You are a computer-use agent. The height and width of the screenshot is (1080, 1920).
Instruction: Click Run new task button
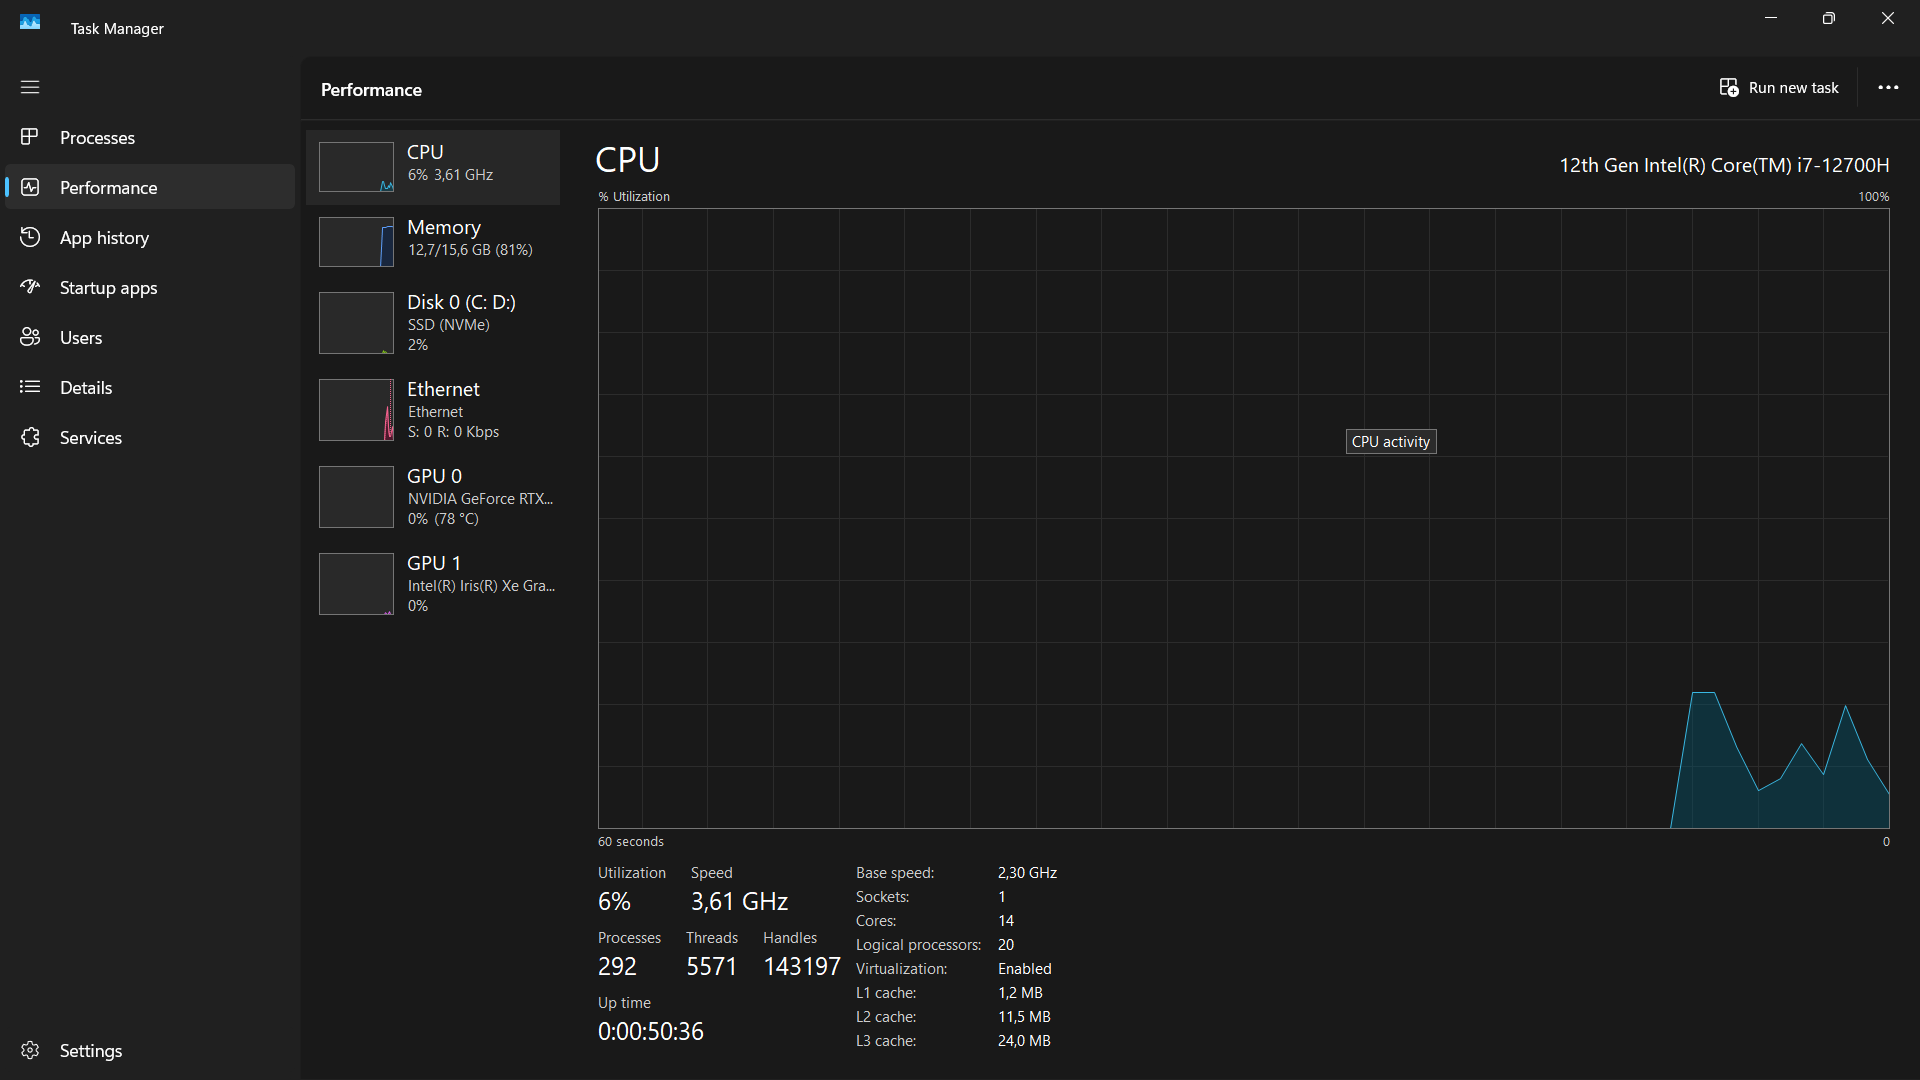[x=1779, y=88]
